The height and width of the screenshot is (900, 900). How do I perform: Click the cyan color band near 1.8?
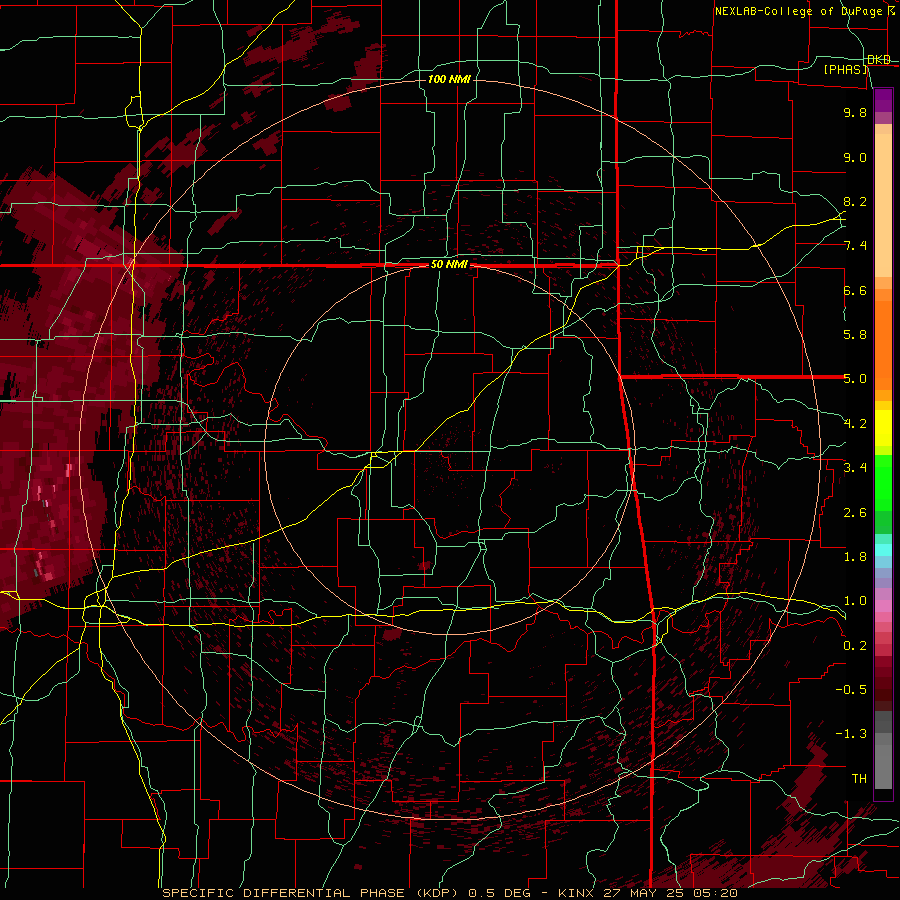coord(883,550)
